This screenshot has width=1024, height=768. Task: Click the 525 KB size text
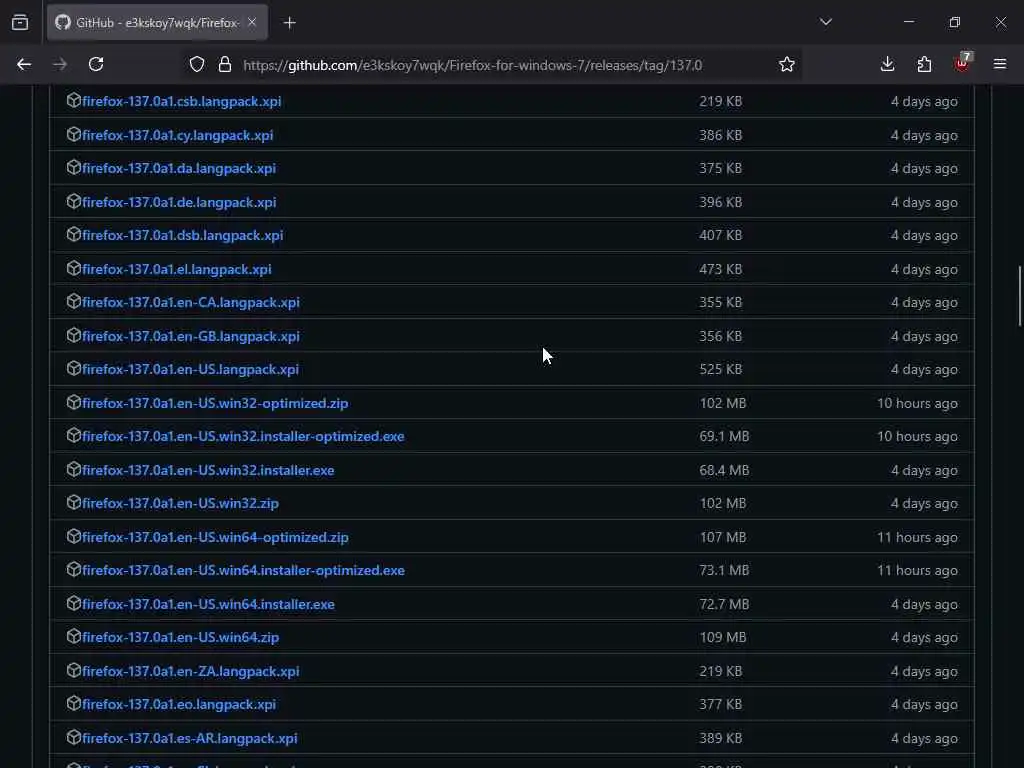720,369
